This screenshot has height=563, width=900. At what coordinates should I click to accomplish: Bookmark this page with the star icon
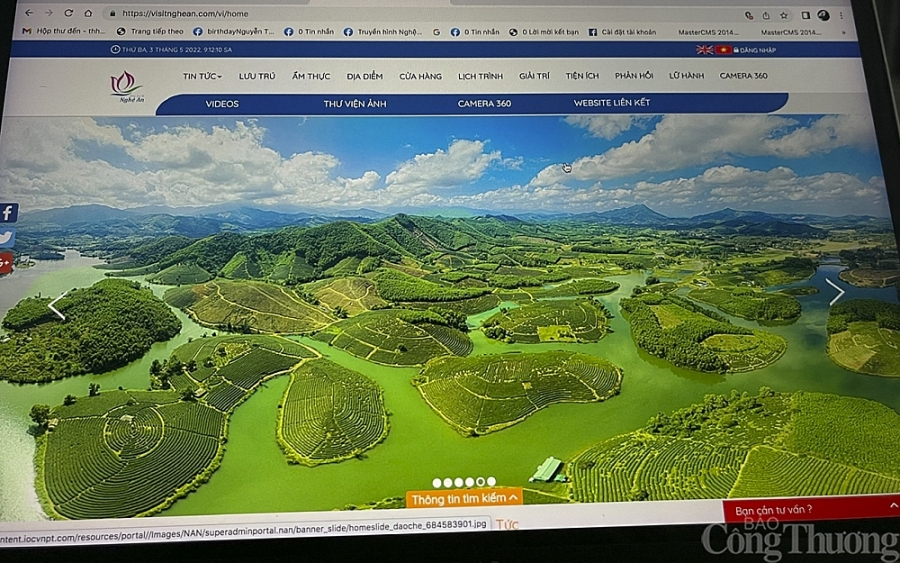(782, 15)
